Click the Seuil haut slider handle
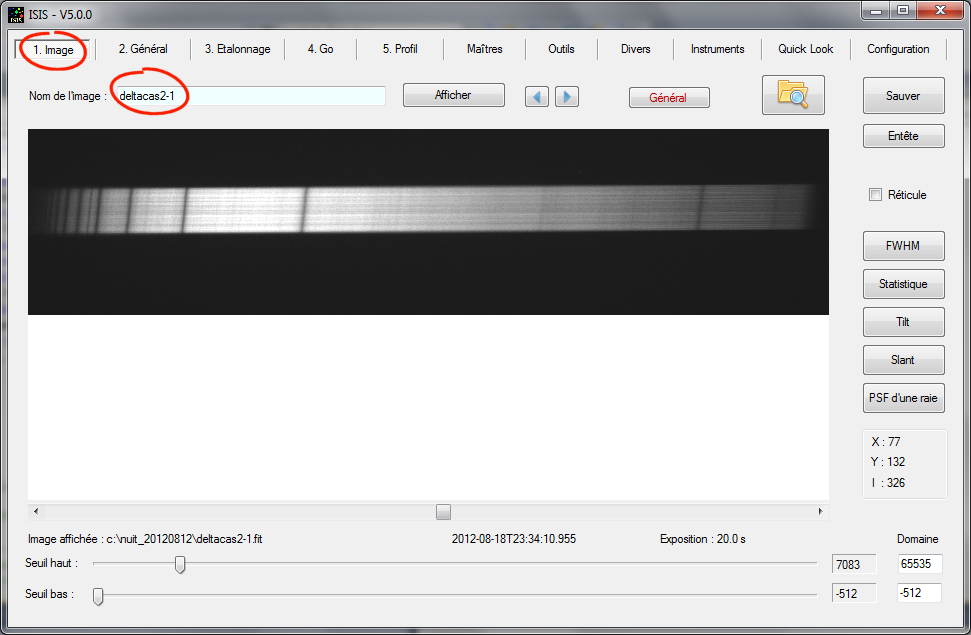The image size is (971, 635). 180,564
